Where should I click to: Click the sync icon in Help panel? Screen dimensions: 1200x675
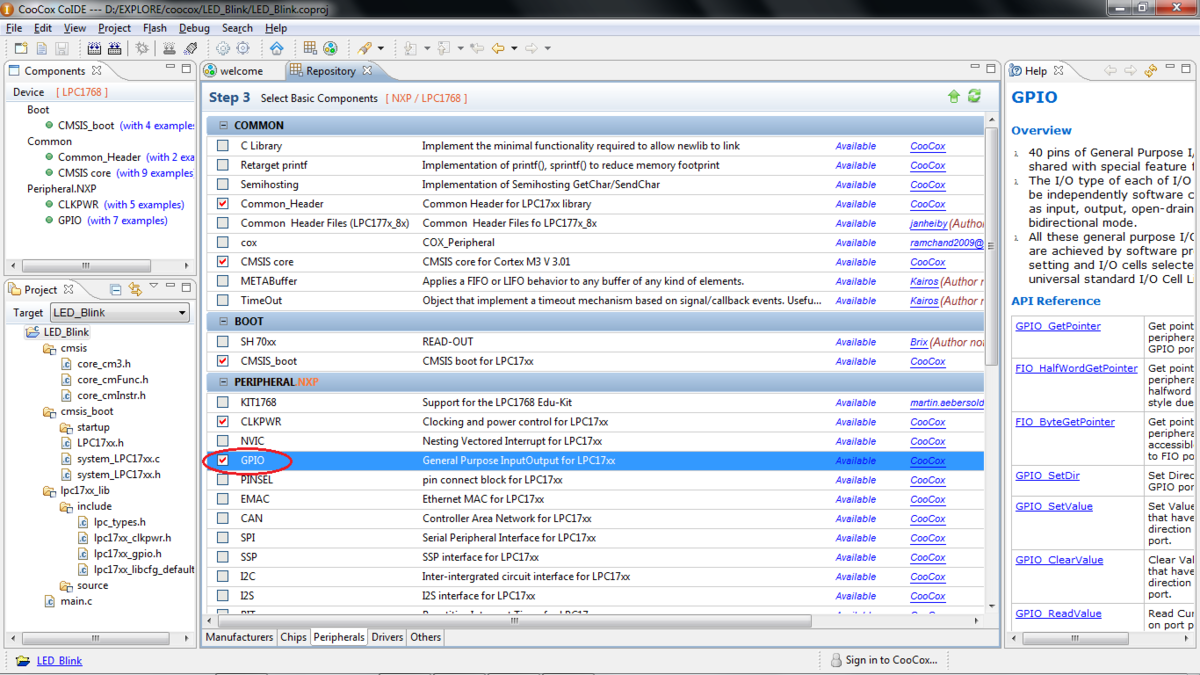click(1151, 71)
